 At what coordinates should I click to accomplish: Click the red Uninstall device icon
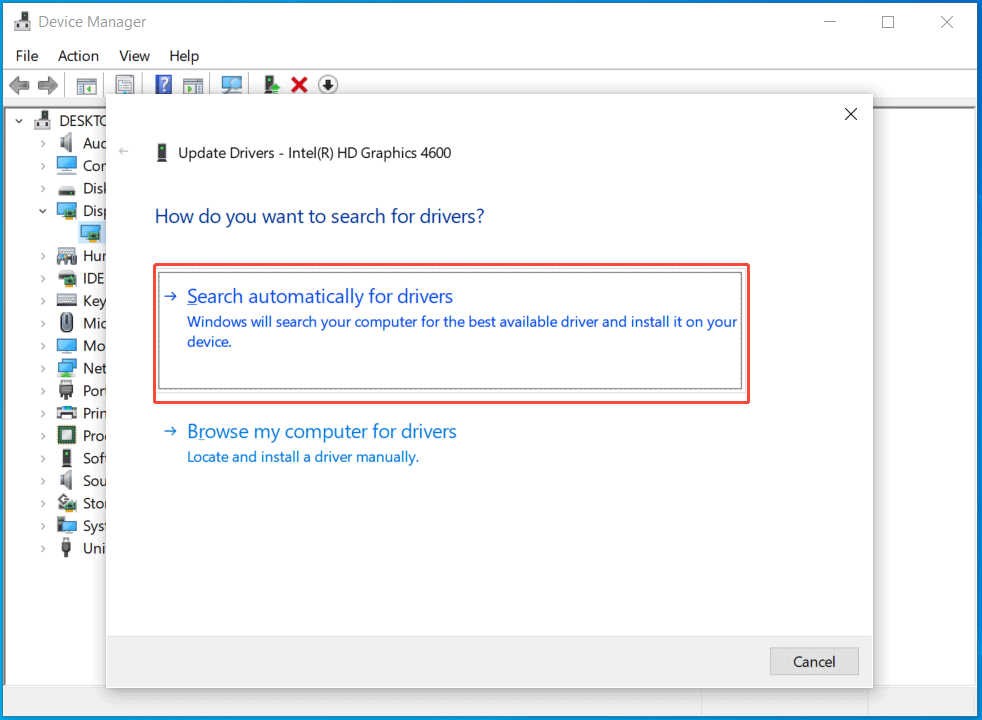pos(299,84)
